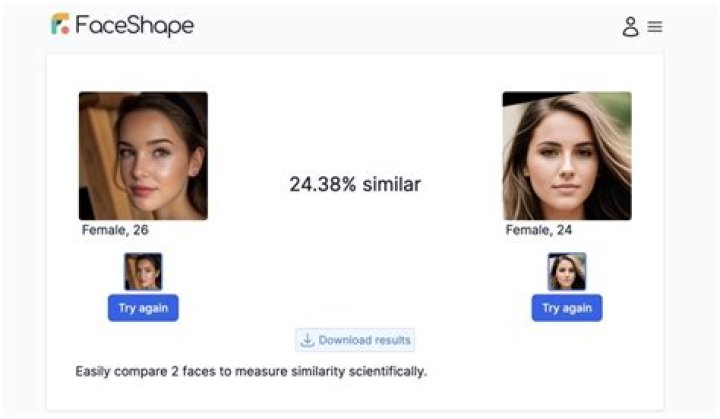Click the word 'similar' in the result
This screenshot has width=720, height=419.
392,184
